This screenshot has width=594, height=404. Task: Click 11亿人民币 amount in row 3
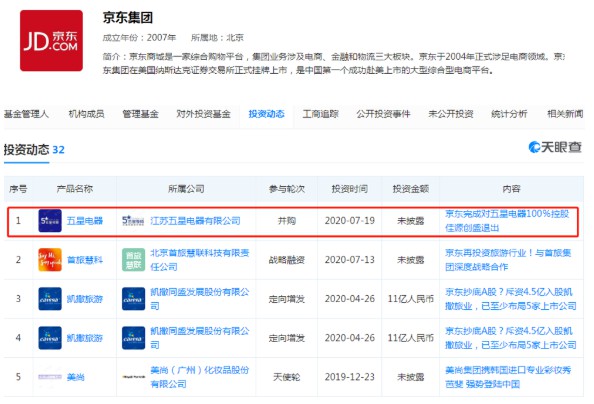(411, 299)
